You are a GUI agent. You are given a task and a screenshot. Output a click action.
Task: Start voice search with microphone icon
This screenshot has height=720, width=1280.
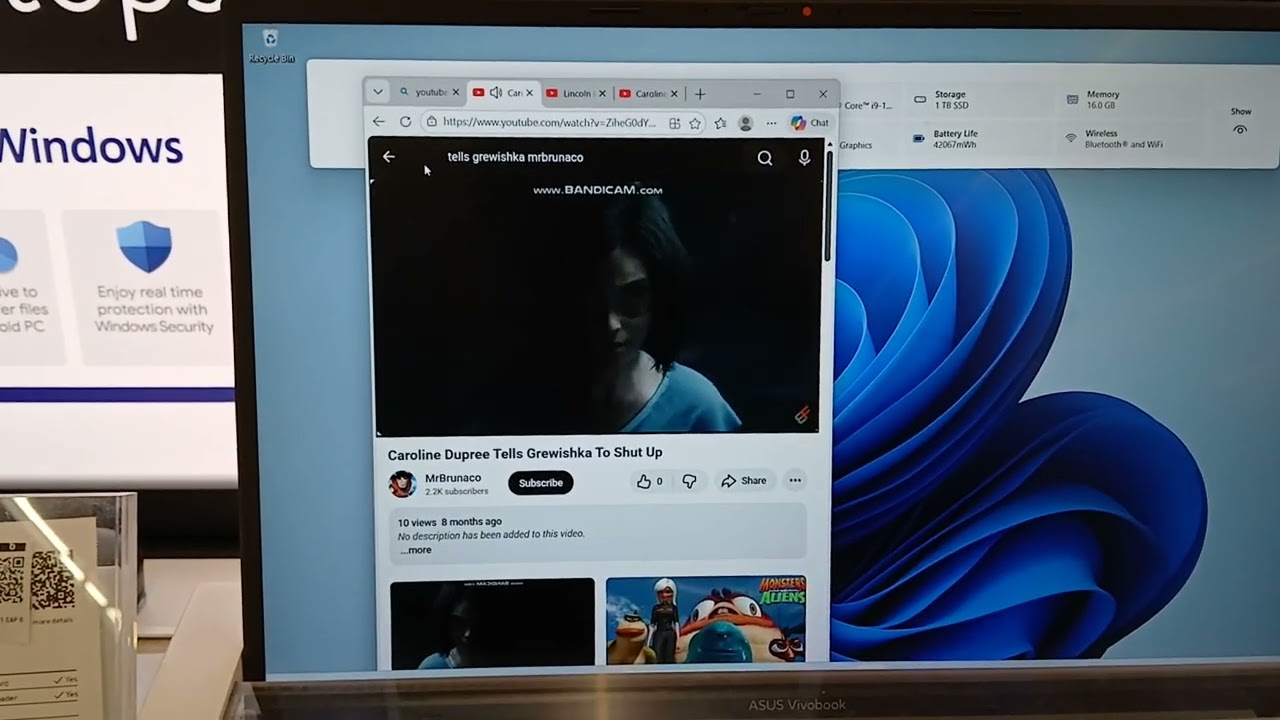pyautogui.click(x=804, y=158)
